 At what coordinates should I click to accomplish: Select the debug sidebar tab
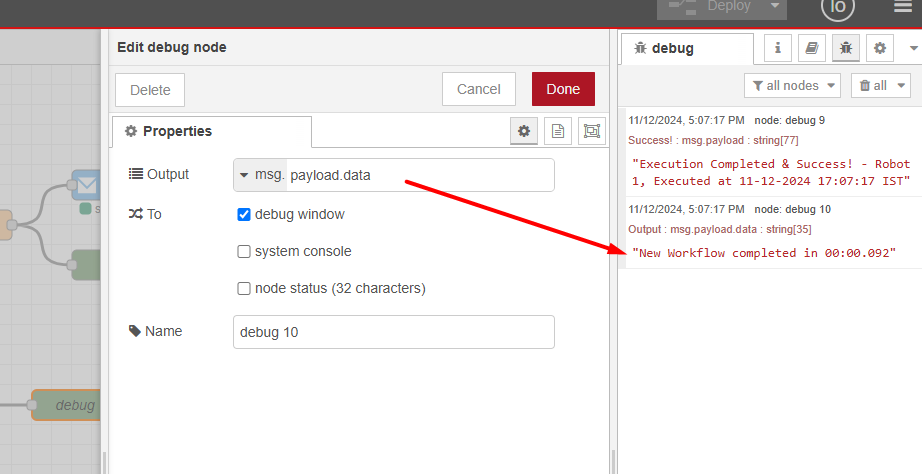[686, 48]
